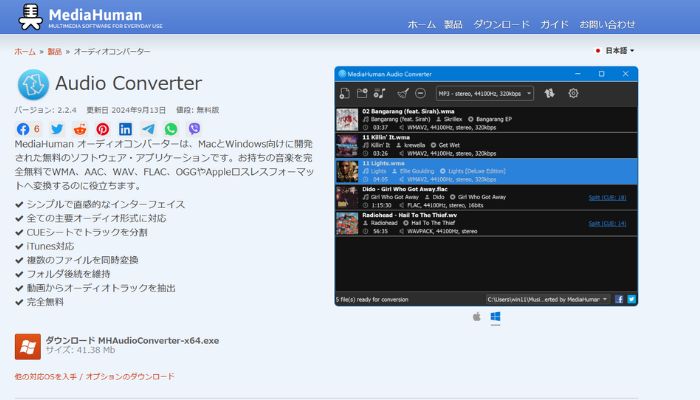
Task: Open ガイド in header navigation
Action: [x=554, y=24]
